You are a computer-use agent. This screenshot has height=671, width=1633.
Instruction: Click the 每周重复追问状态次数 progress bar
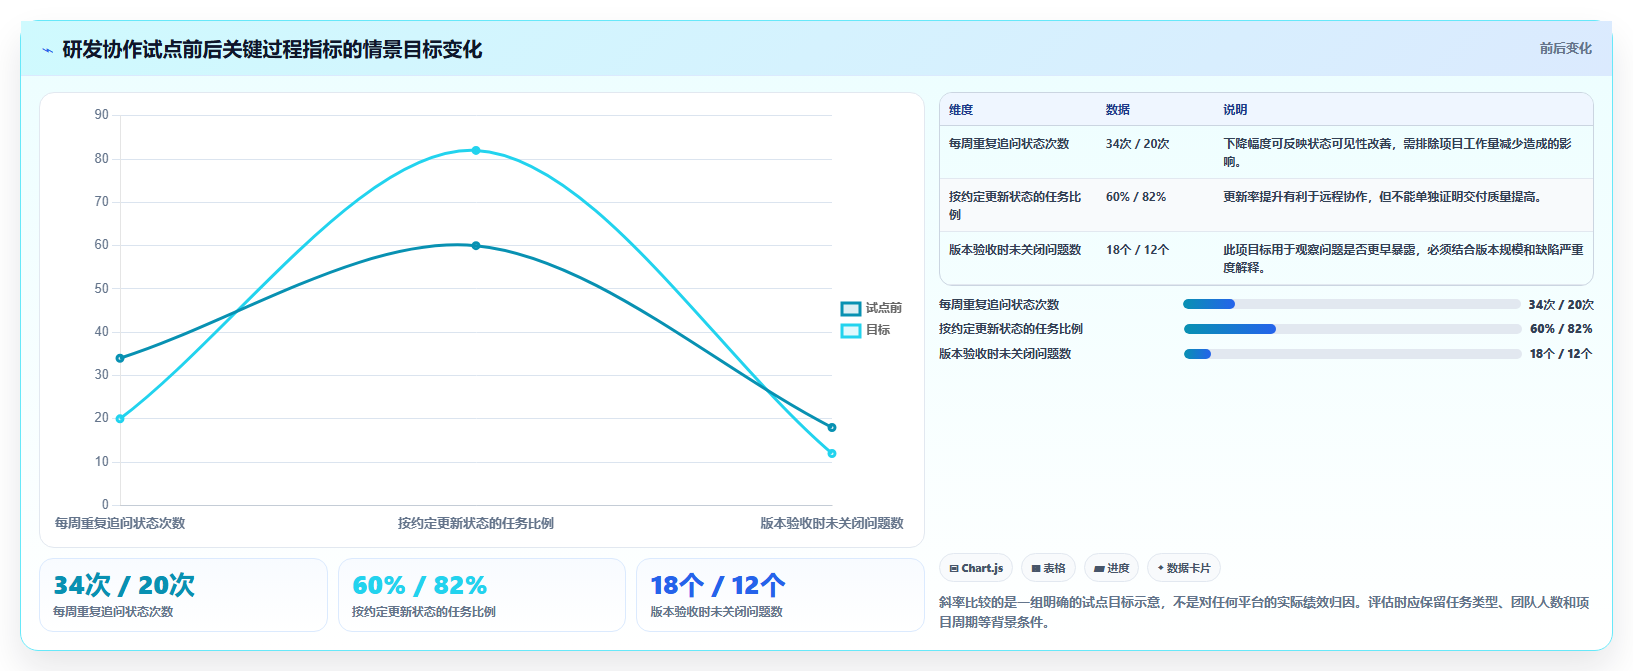click(1351, 304)
